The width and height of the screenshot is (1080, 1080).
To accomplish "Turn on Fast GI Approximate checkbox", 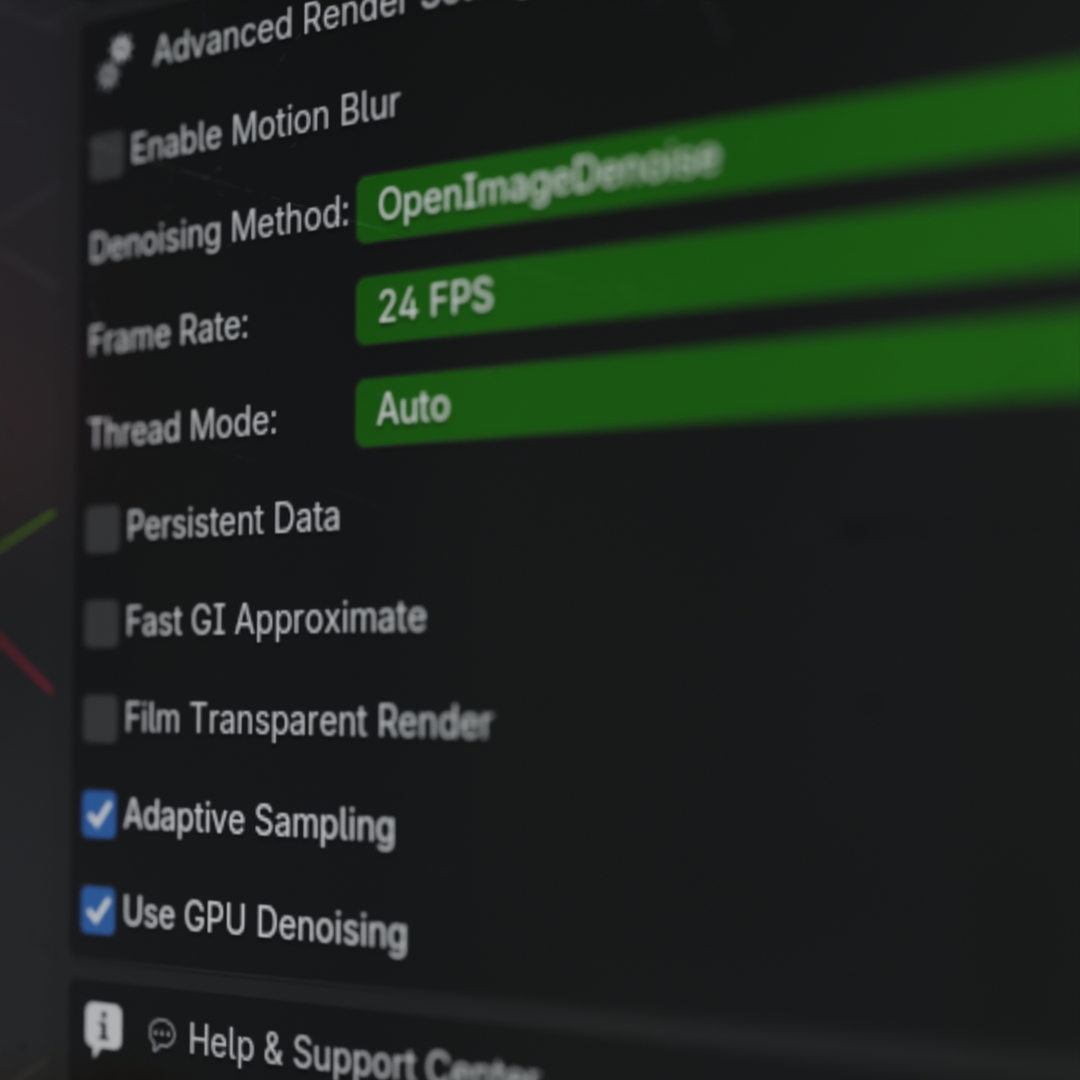I will point(101,623).
